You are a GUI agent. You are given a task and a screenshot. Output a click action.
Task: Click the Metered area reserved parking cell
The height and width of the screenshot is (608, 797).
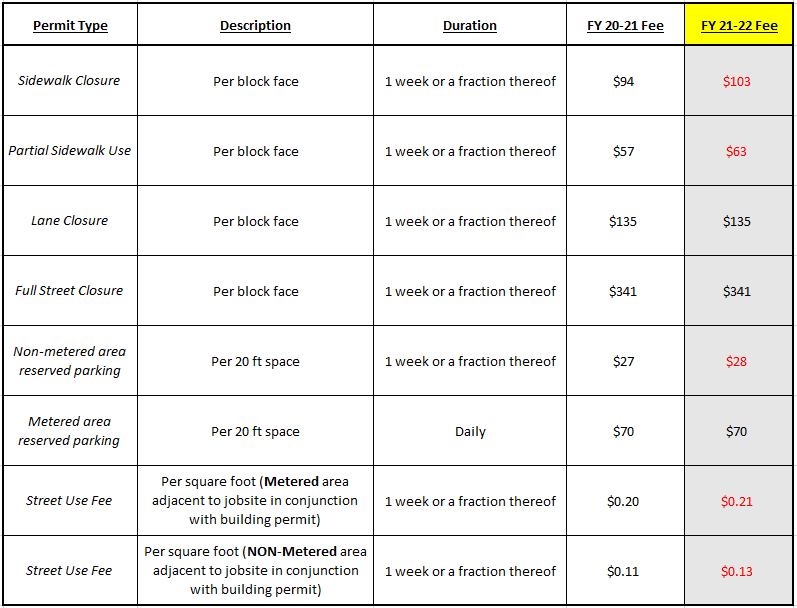click(69, 431)
